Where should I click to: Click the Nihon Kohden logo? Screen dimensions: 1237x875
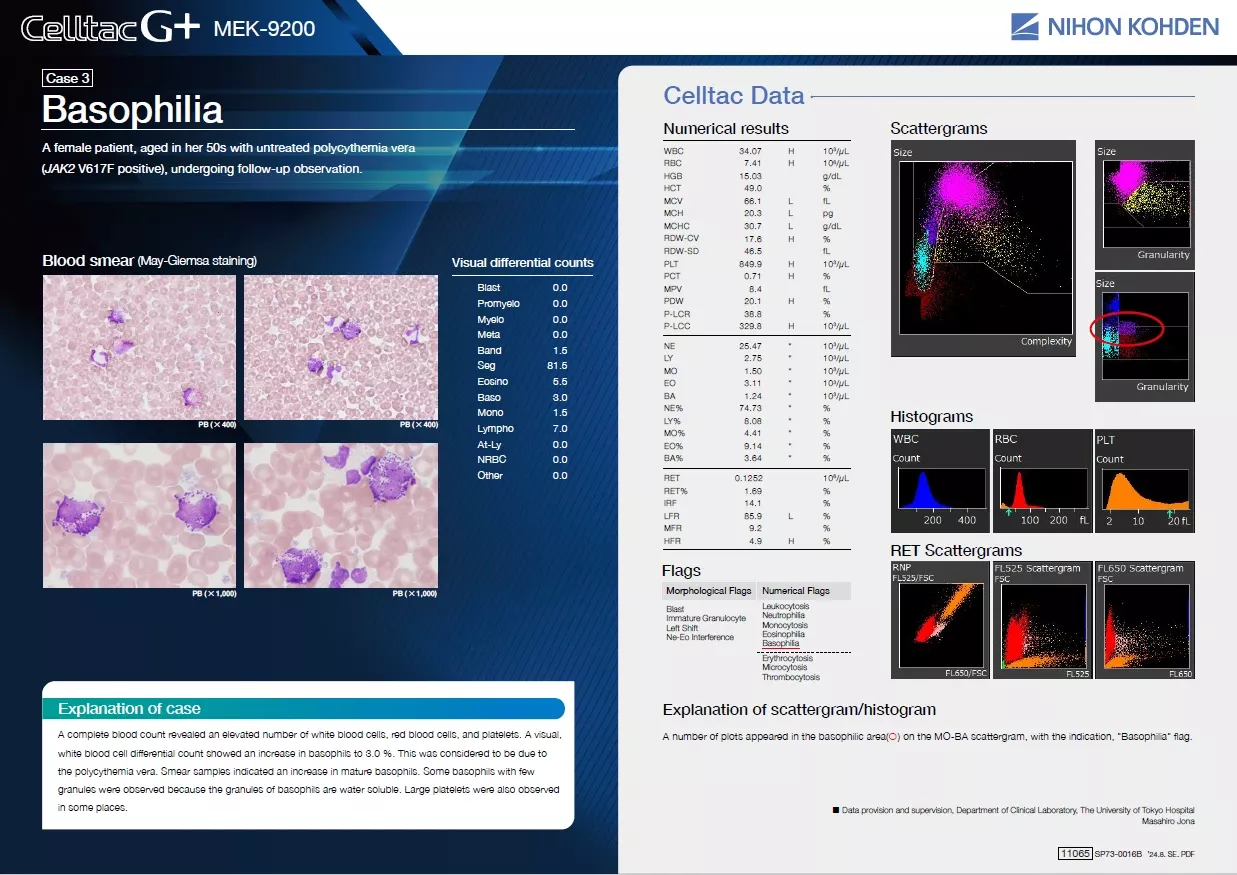pos(1113,27)
